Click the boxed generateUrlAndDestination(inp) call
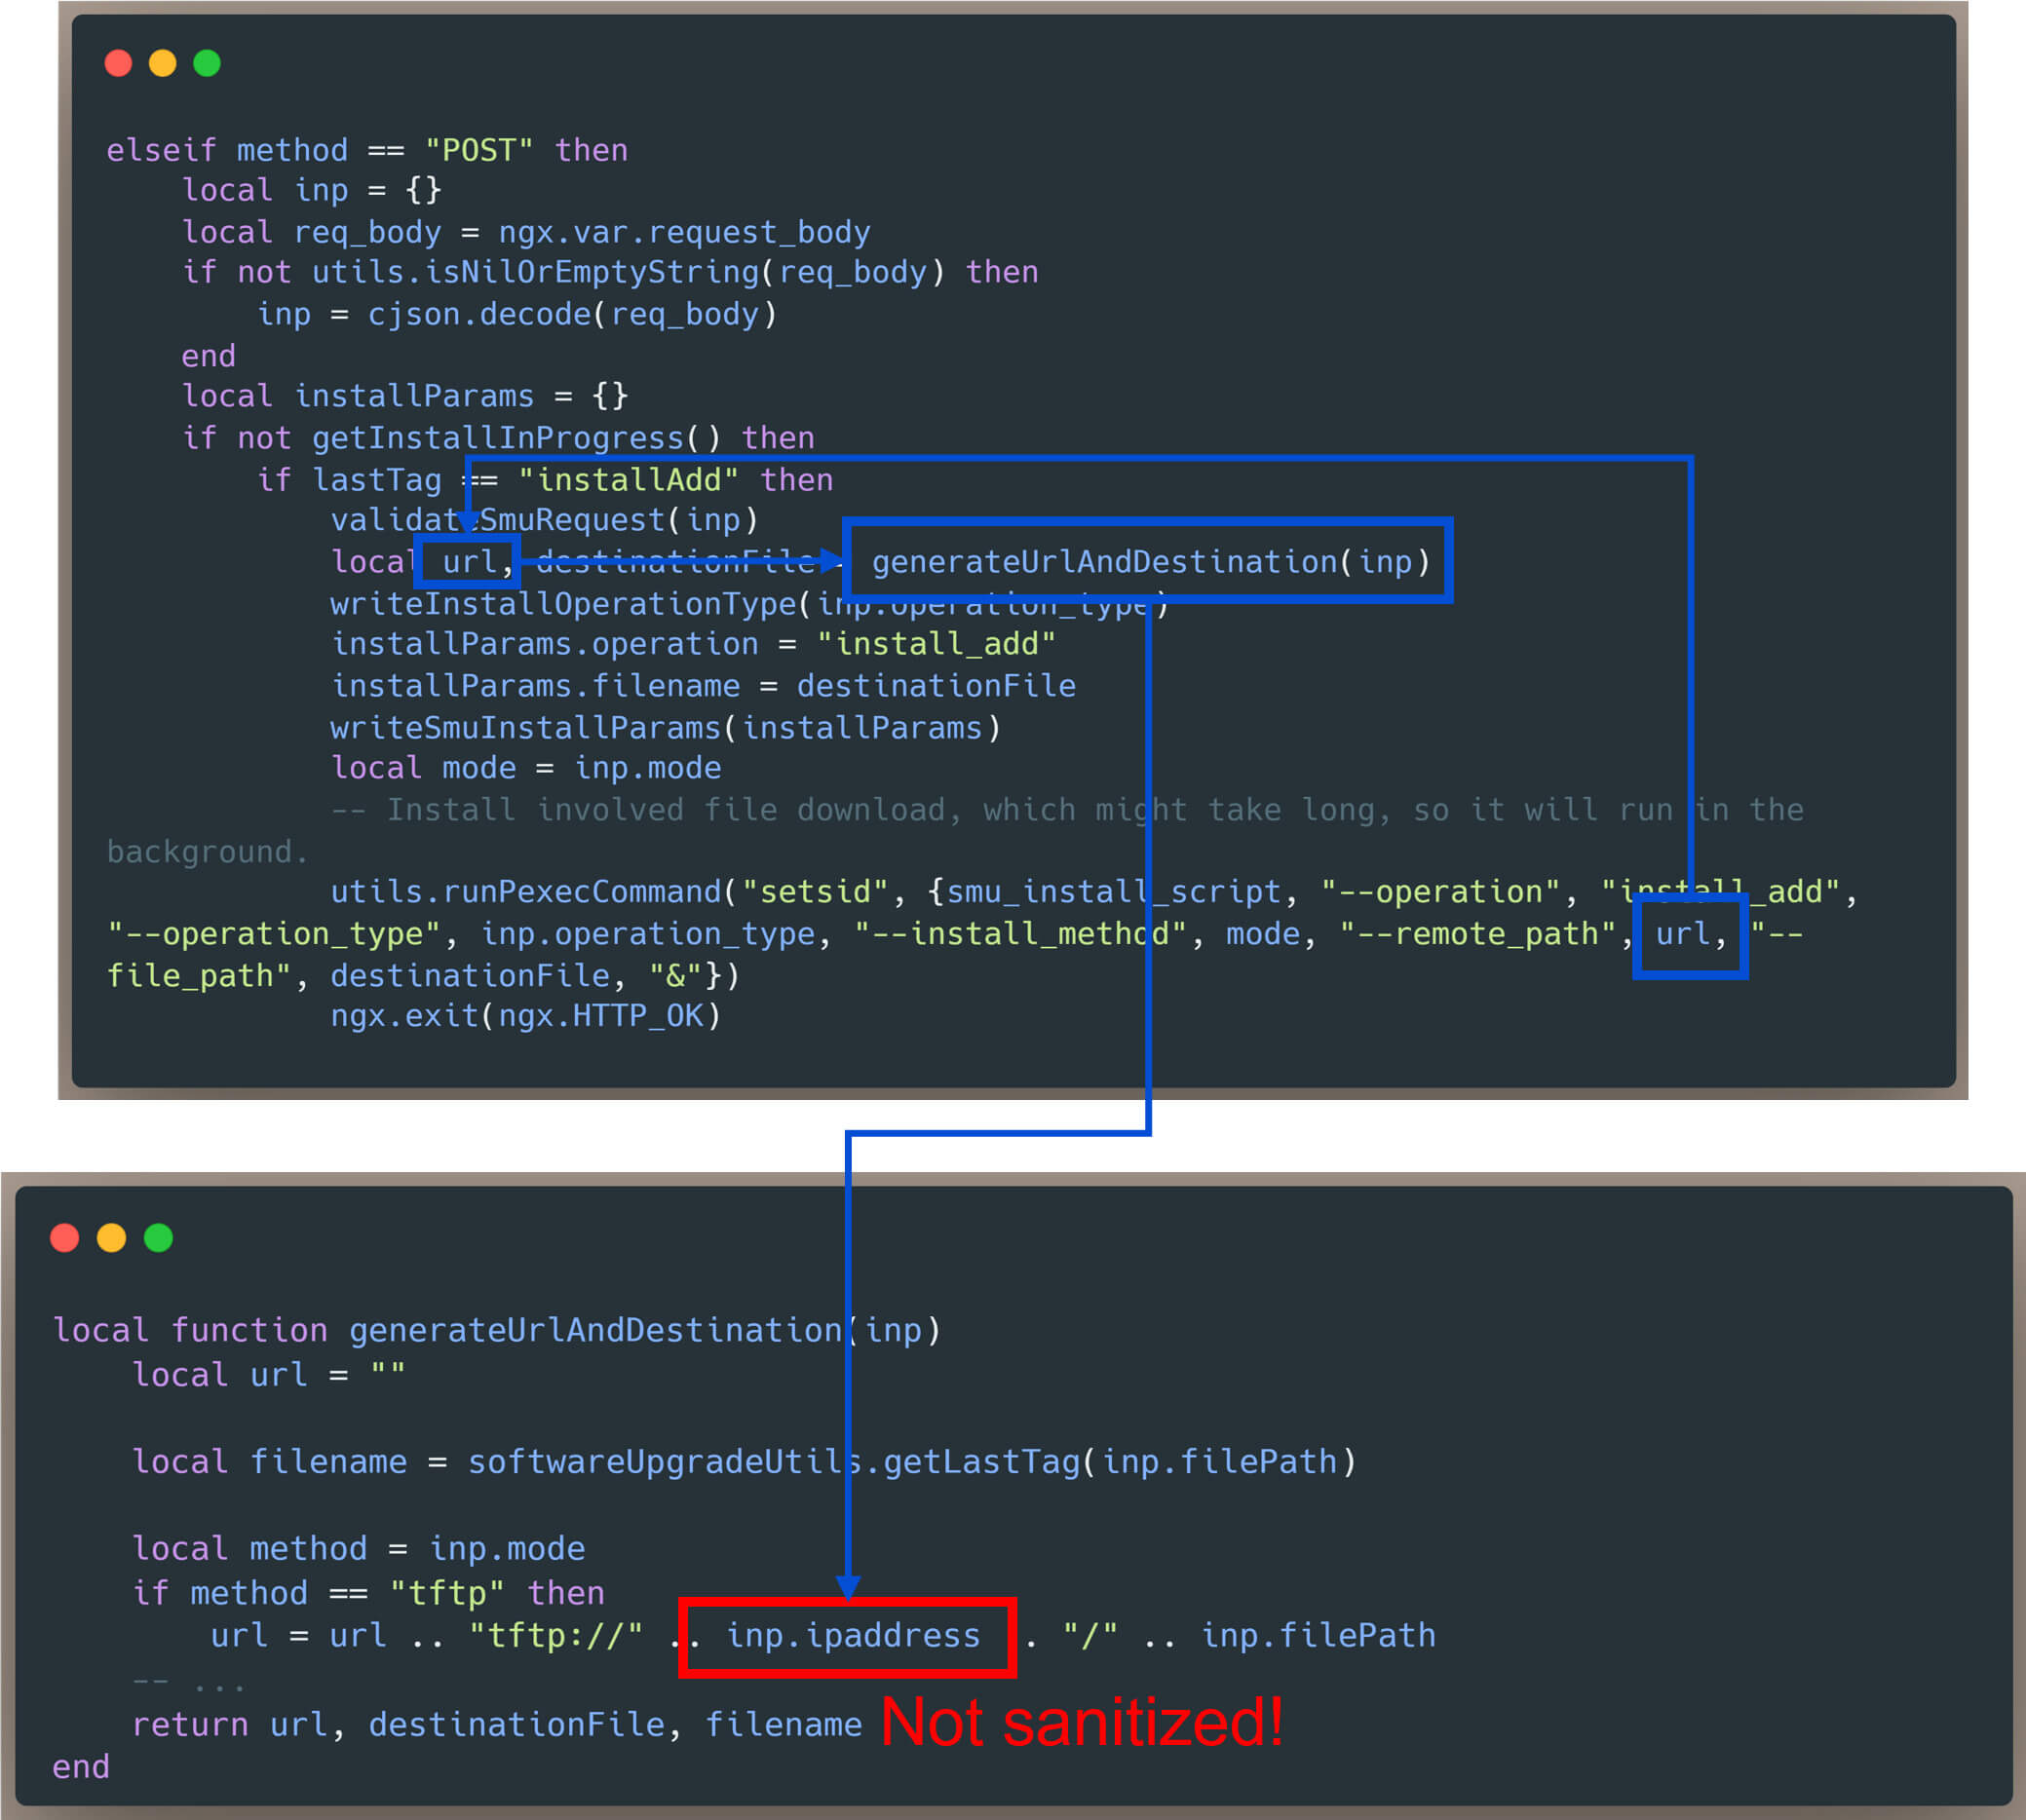 [1150, 562]
